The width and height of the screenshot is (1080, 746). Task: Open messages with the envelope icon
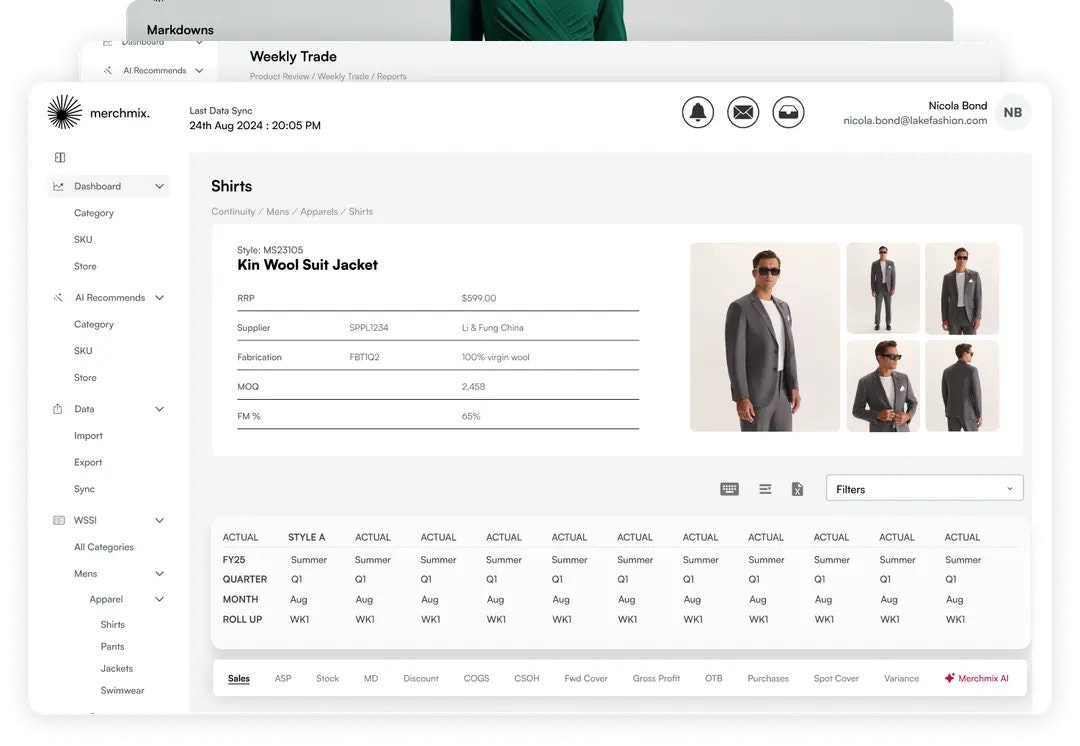click(x=743, y=112)
